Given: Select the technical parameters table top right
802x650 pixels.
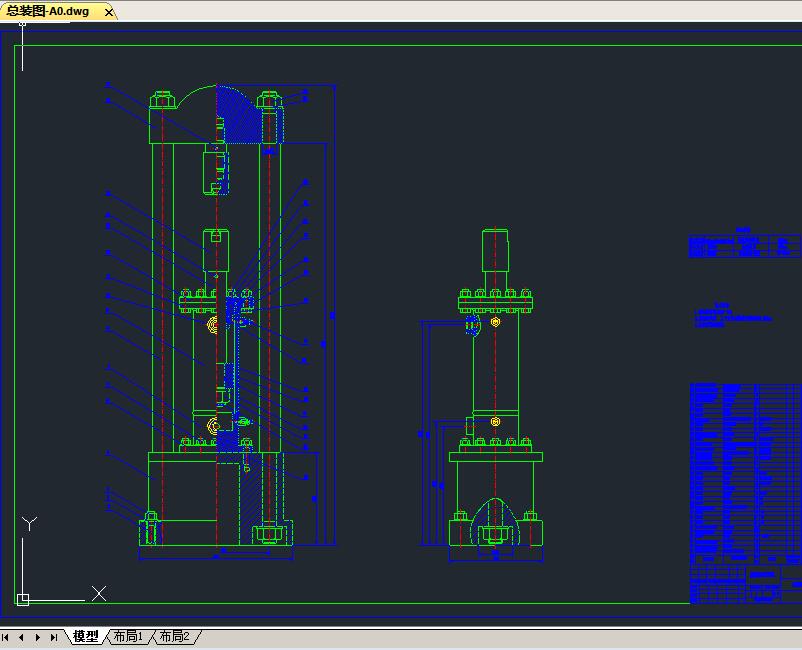Looking at the screenshot, I should pyautogui.click(x=744, y=246).
